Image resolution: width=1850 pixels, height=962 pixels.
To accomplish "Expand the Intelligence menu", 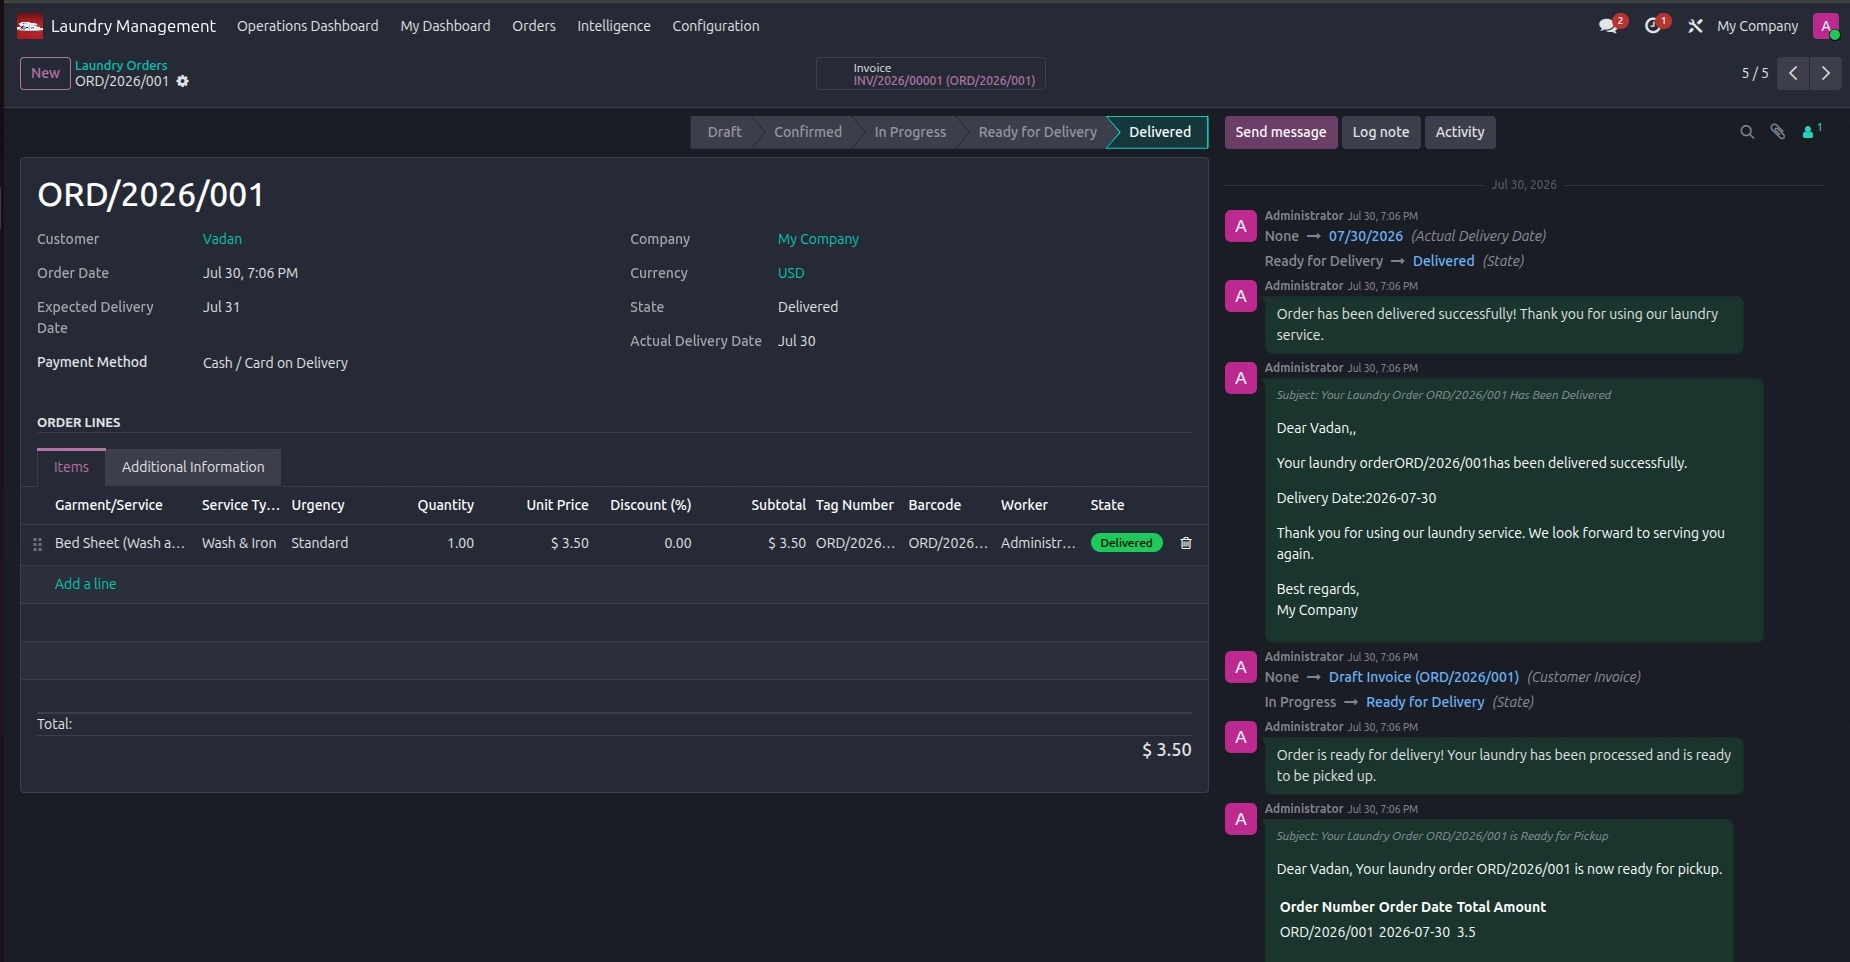I will point(614,26).
